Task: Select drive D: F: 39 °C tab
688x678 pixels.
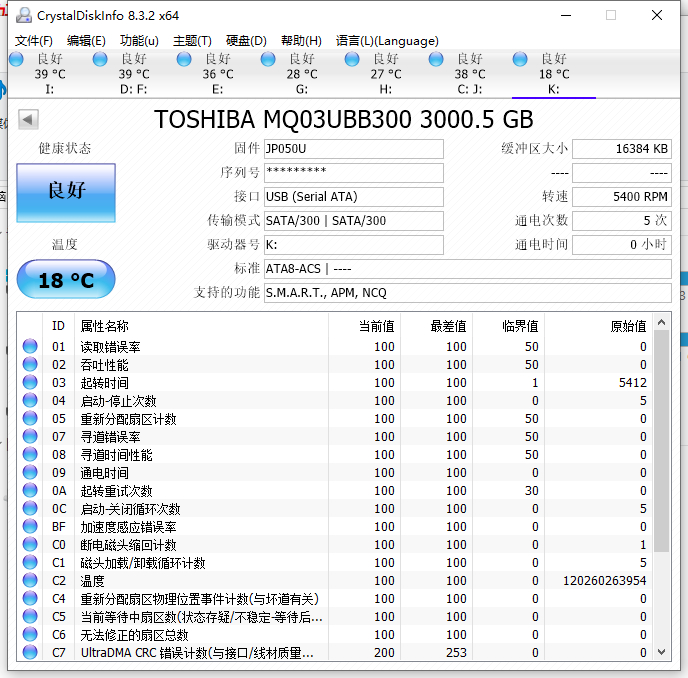Action: click(134, 74)
